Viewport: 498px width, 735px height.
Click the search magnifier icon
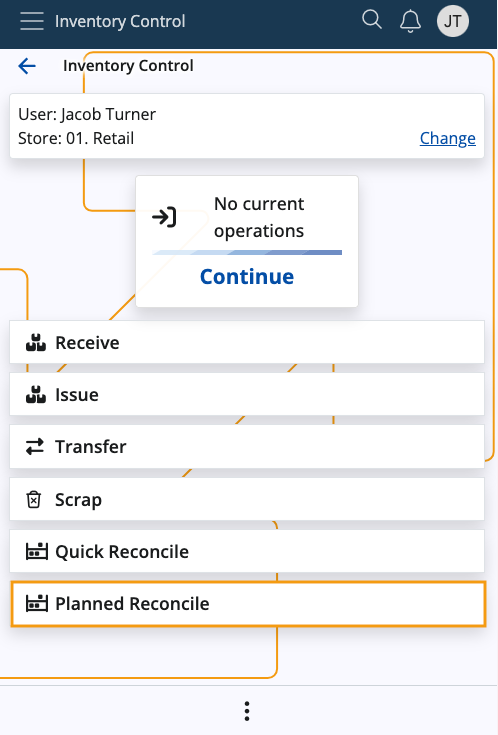point(372,20)
